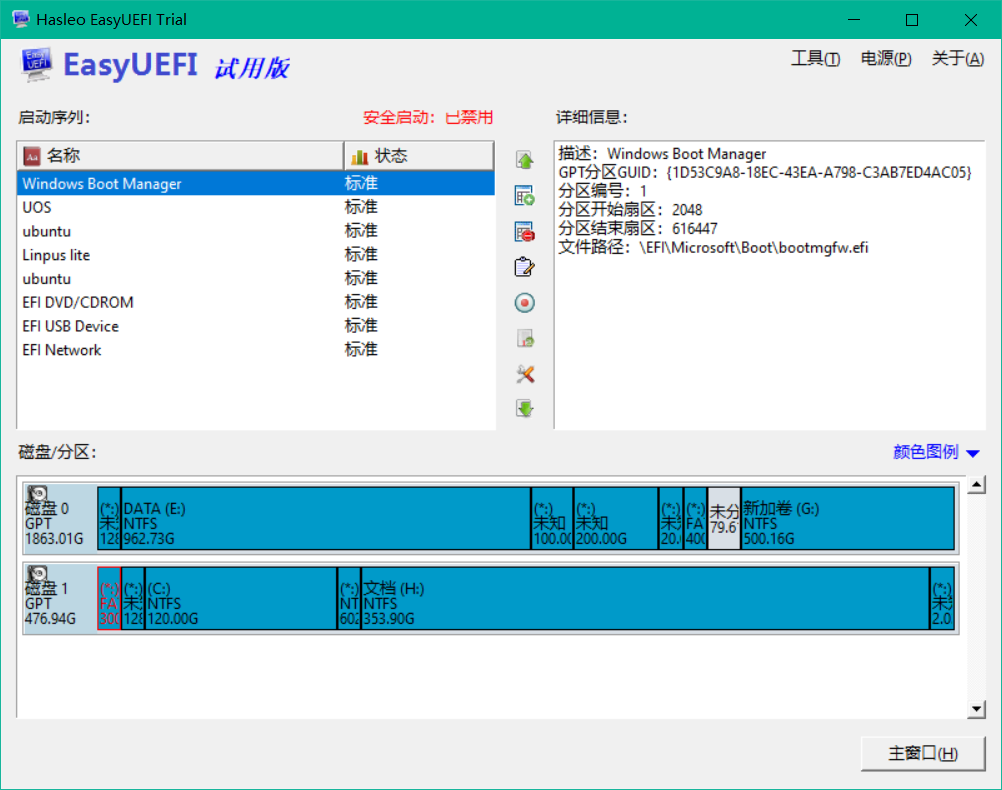
Task: Select the Linpus lite boot entry
Action: click(x=256, y=255)
